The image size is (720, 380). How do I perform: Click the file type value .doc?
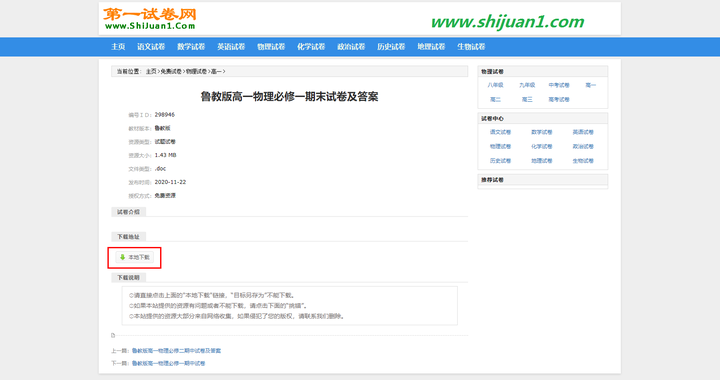160,168
